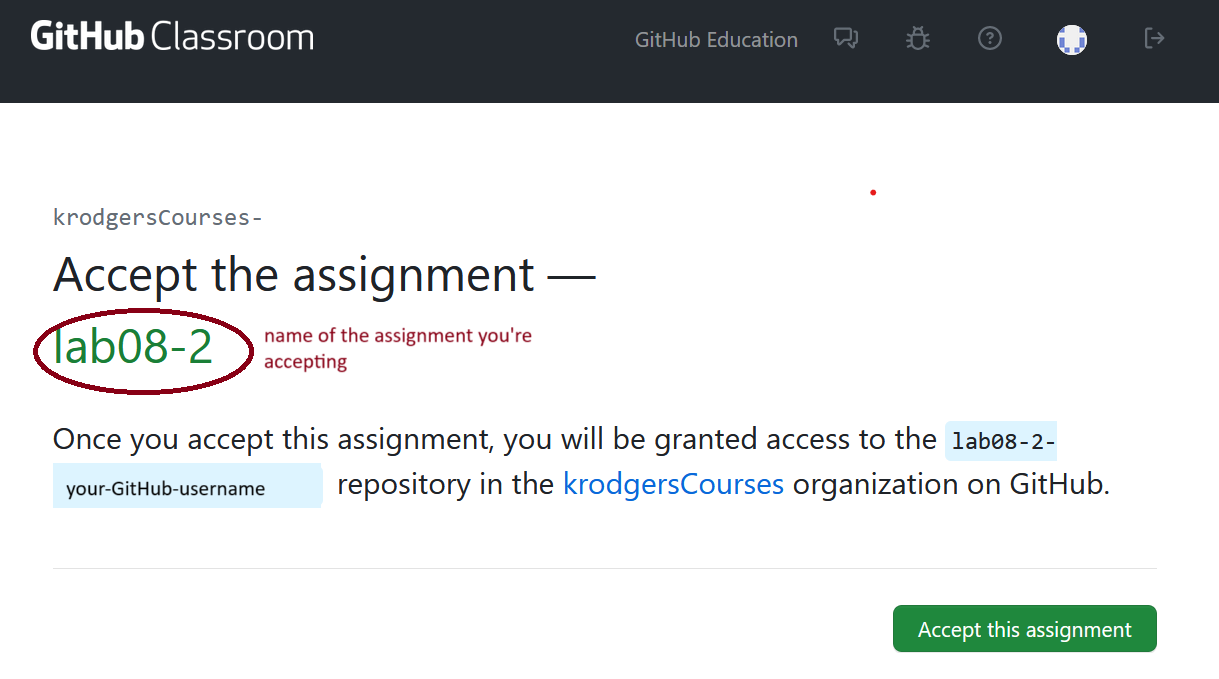This screenshot has height=679, width=1219.
Task: Click the small red dot
Action: pos(873,192)
